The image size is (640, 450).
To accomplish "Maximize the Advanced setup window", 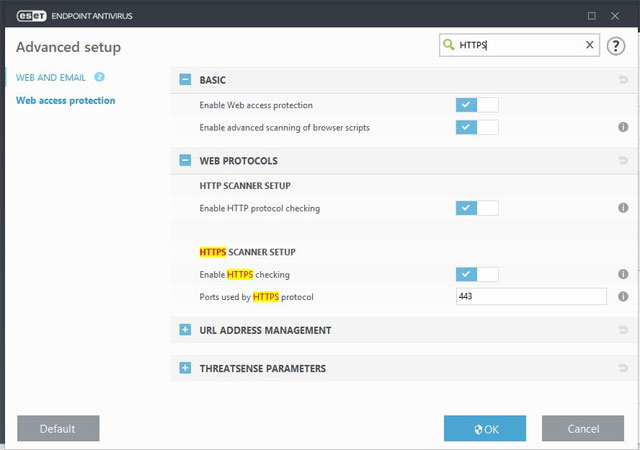I will coord(591,16).
